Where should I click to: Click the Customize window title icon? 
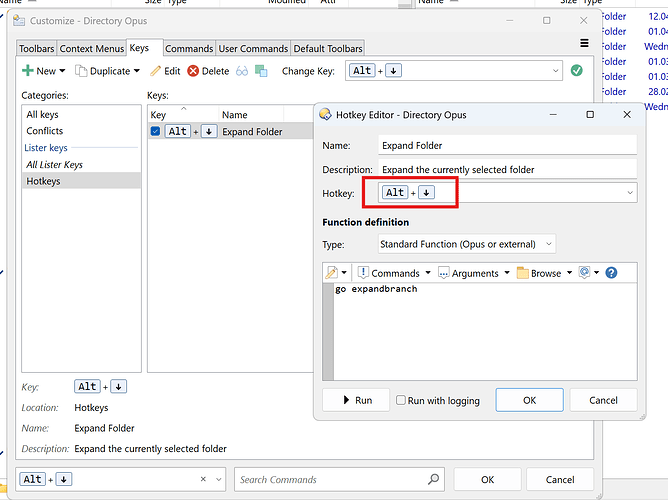(x=19, y=20)
